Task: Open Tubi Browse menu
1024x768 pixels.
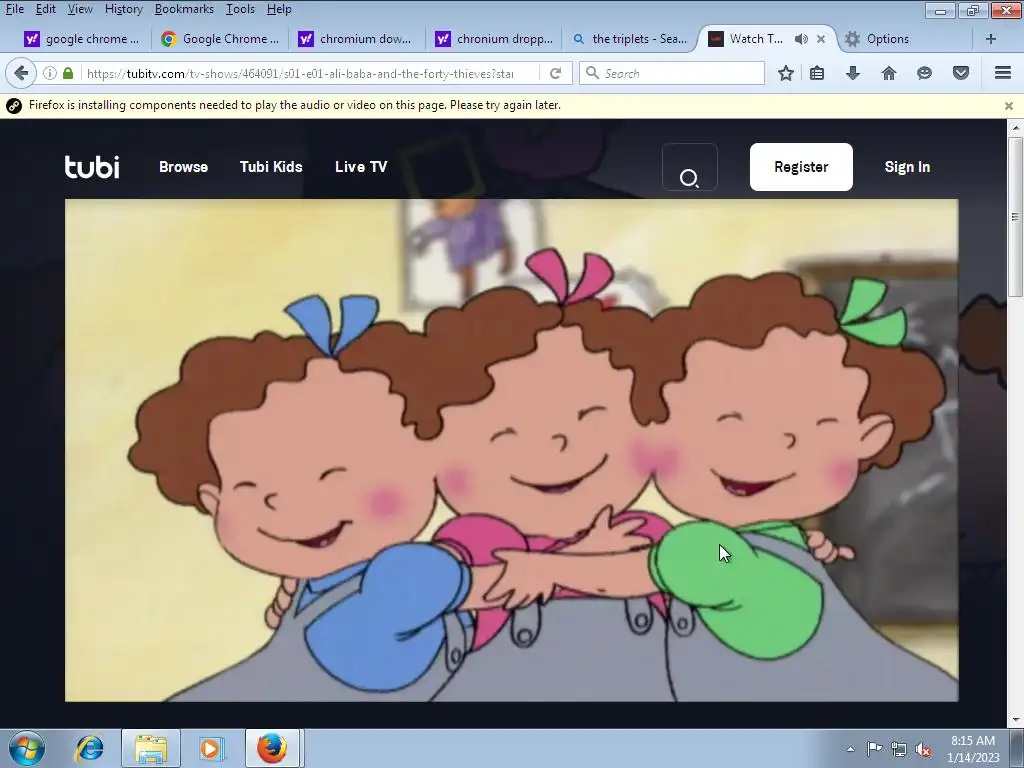Action: [184, 167]
